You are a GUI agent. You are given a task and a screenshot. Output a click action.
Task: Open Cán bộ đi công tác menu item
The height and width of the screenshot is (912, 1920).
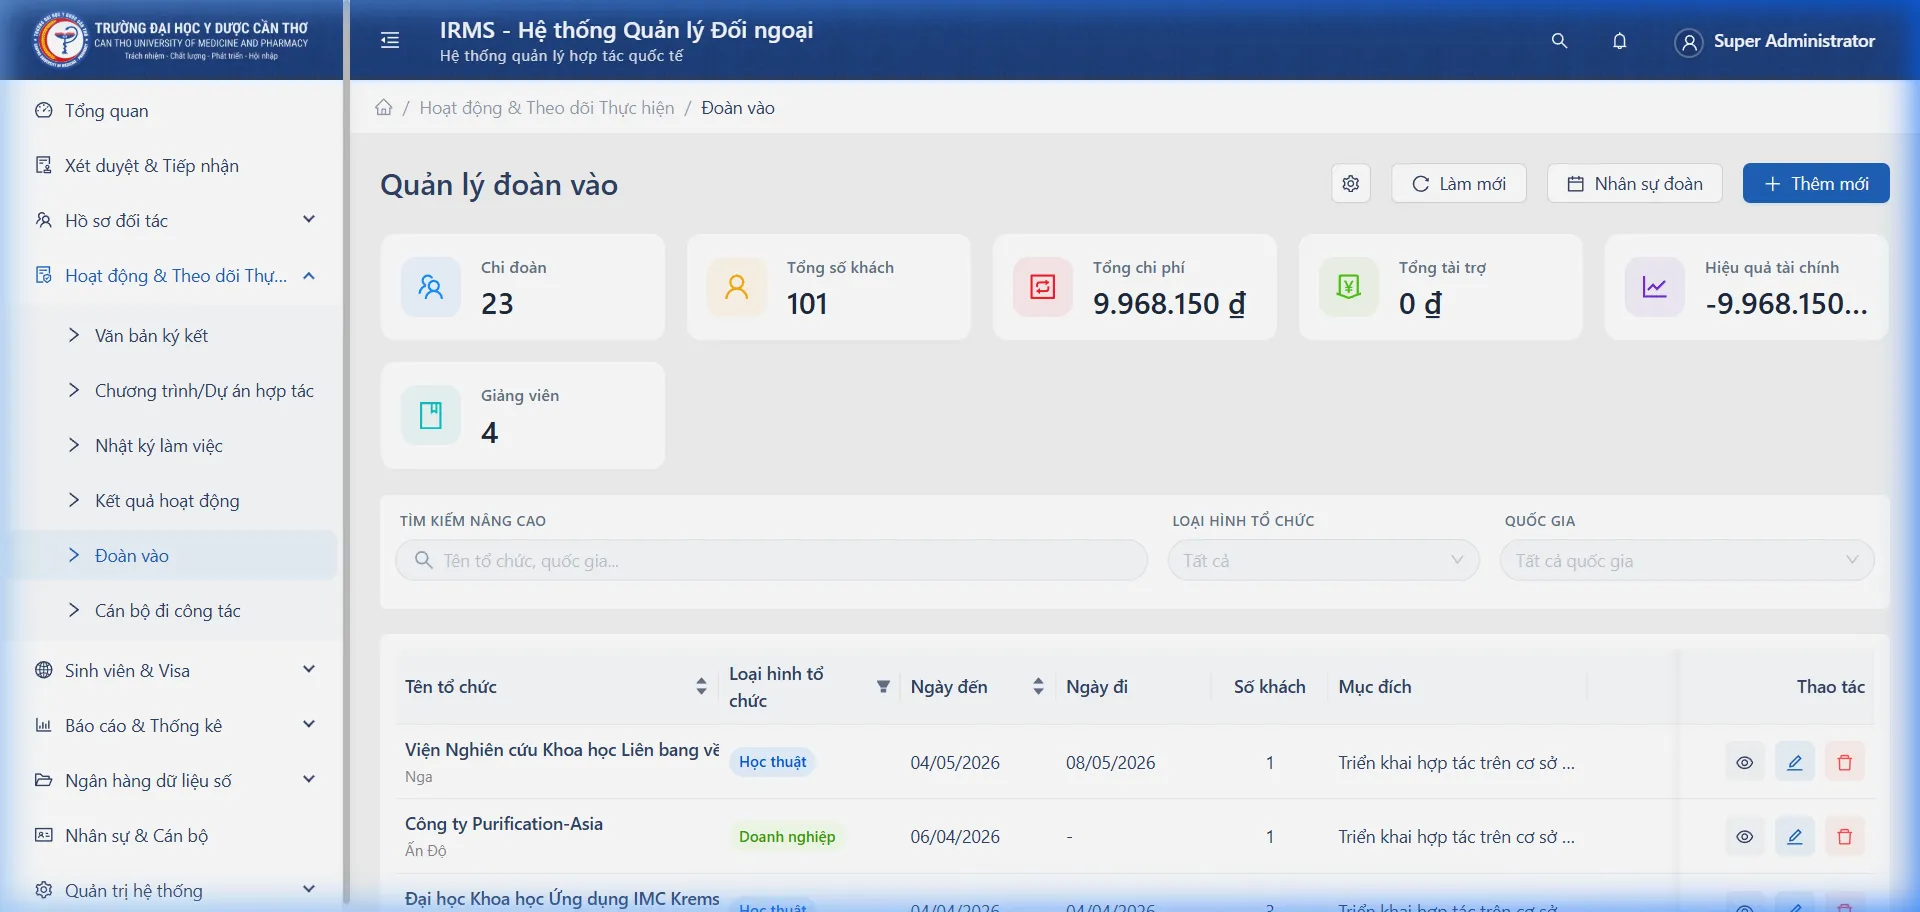[167, 611]
